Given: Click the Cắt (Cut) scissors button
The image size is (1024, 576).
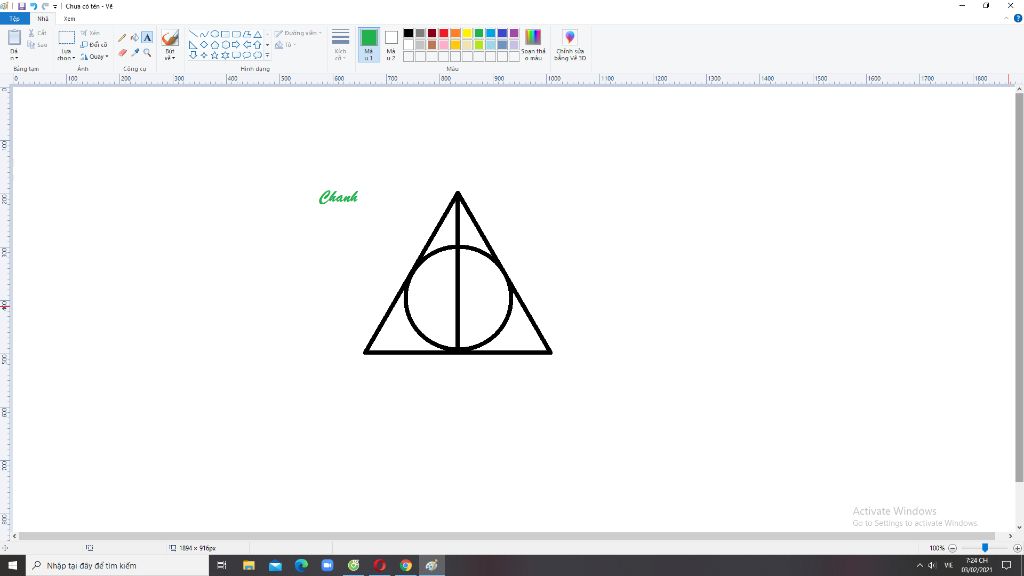Looking at the screenshot, I should [x=37, y=33].
